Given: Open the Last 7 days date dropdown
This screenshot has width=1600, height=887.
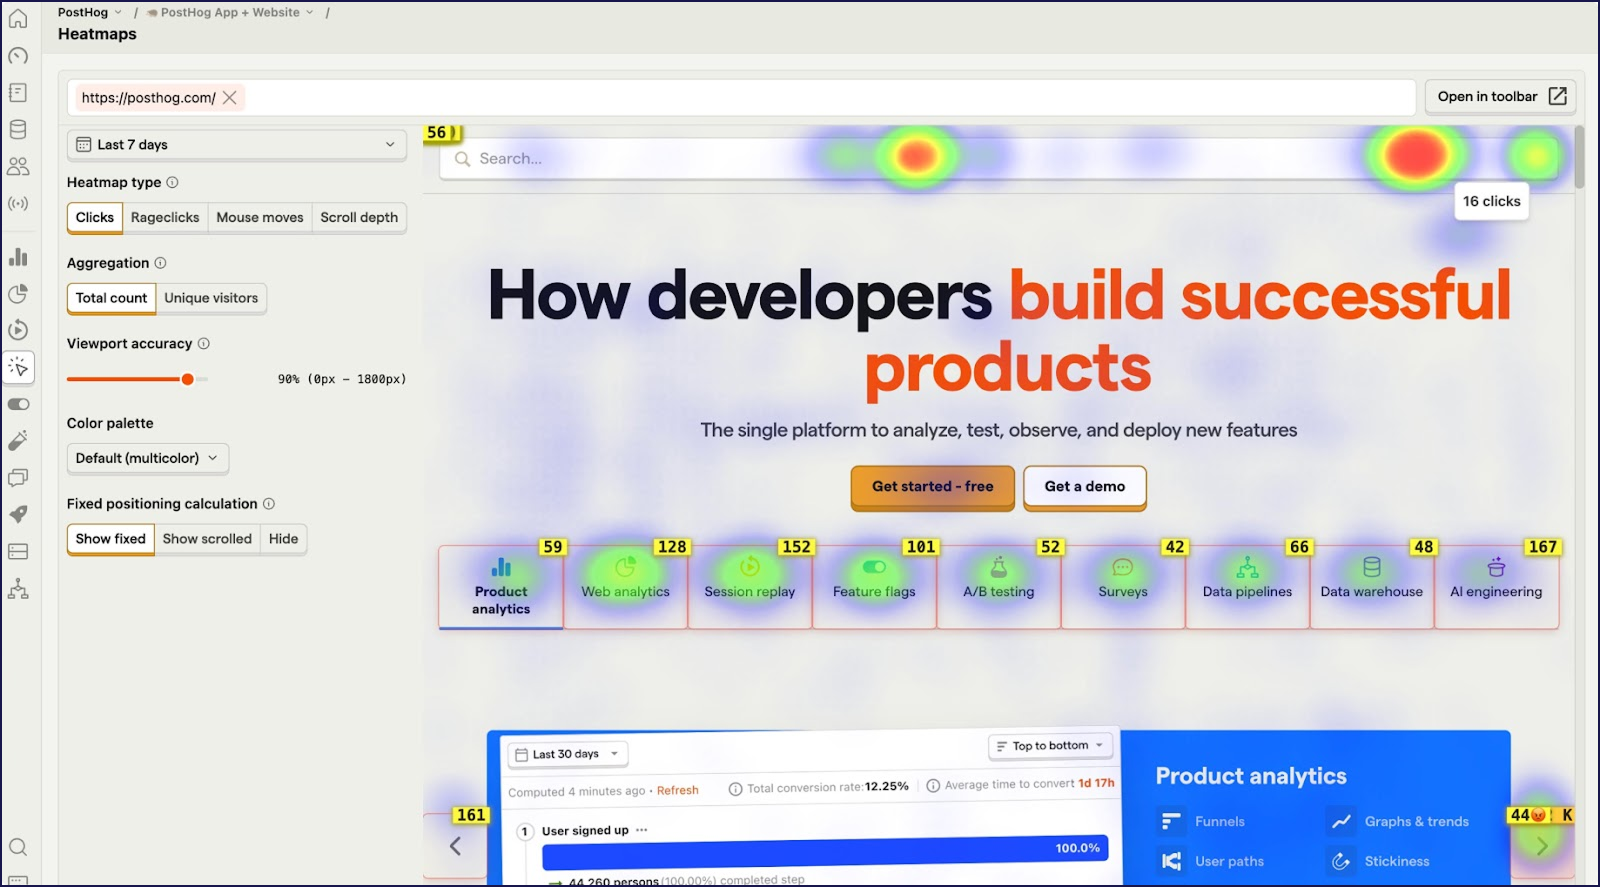Looking at the screenshot, I should tap(237, 144).
